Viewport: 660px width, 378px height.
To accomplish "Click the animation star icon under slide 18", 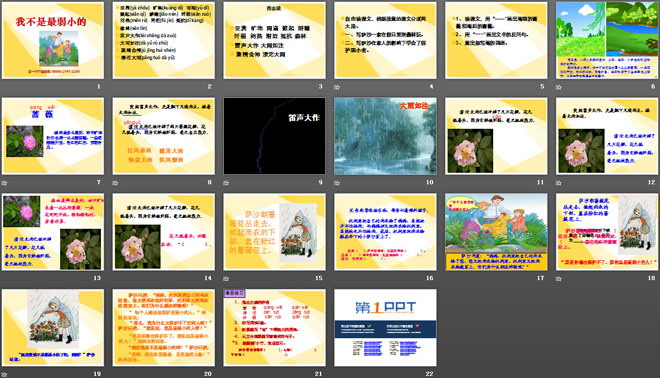I will [x=559, y=278].
